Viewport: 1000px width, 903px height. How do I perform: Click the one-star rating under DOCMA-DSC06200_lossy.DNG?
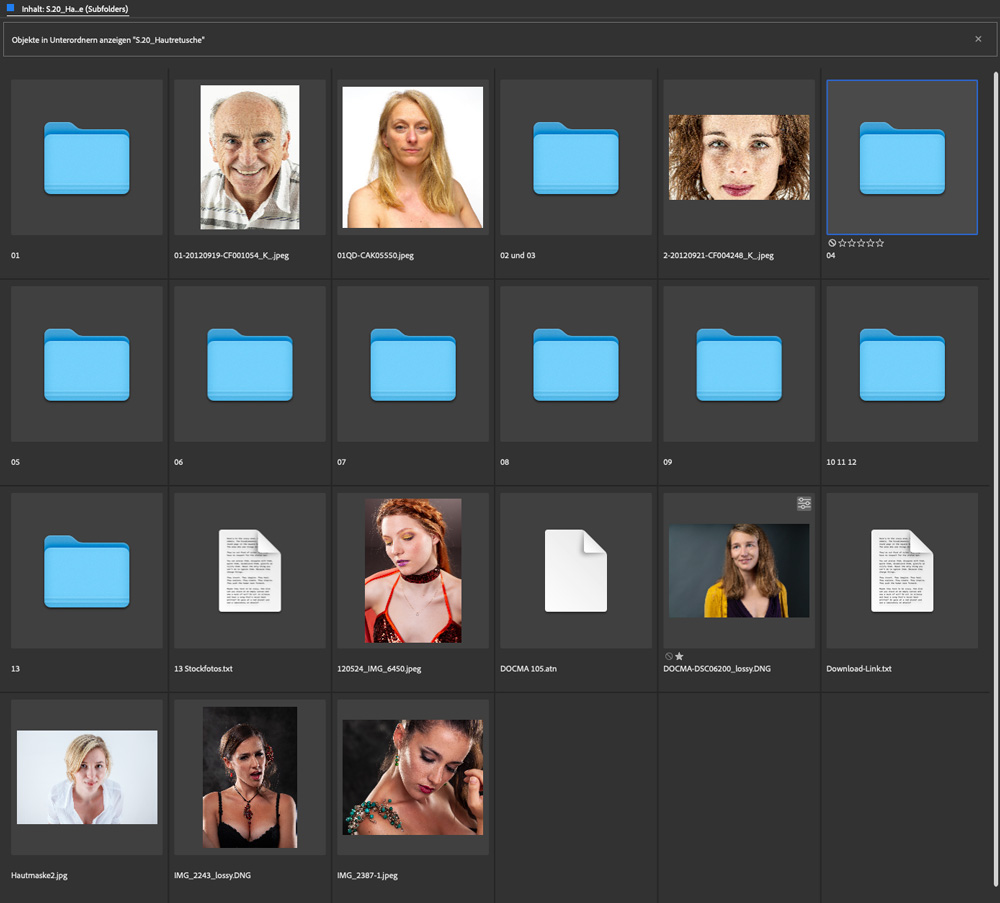click(680, 656)
